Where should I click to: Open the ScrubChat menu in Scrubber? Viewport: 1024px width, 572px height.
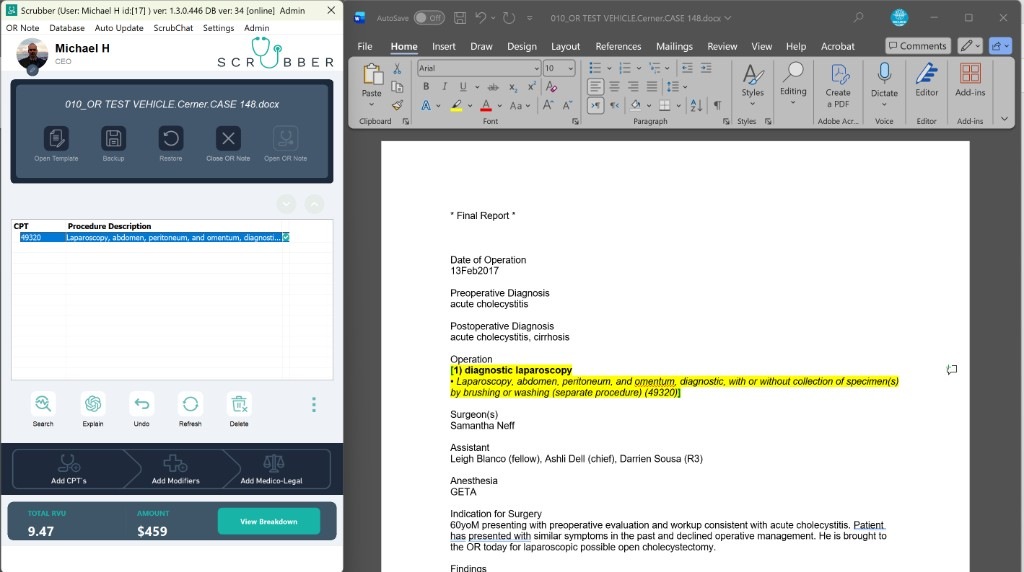coord(173,28)
